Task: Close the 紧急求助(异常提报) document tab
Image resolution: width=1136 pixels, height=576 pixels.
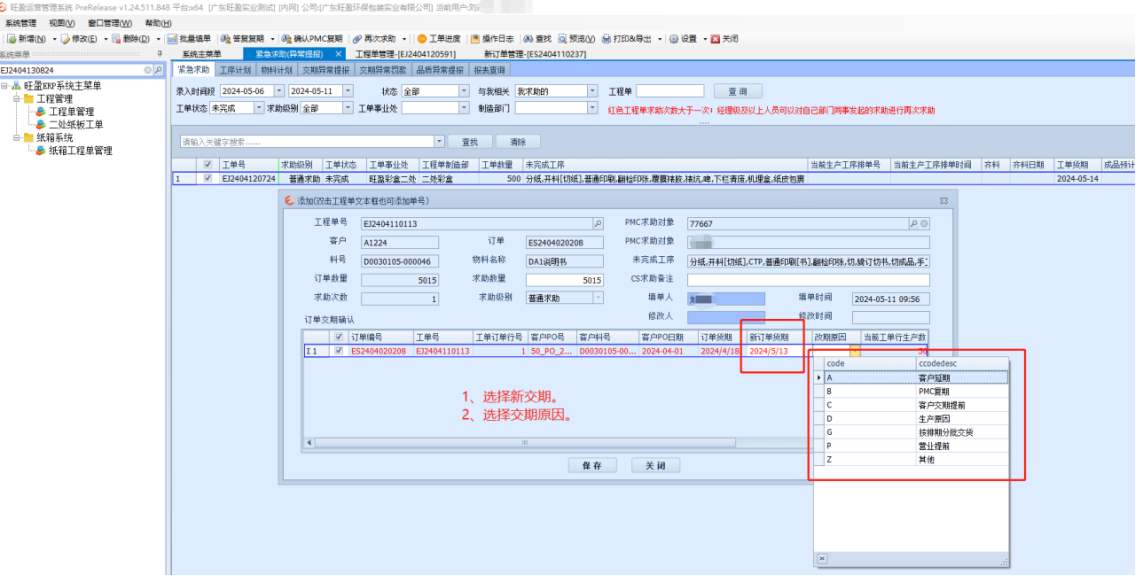Action: 338,54
